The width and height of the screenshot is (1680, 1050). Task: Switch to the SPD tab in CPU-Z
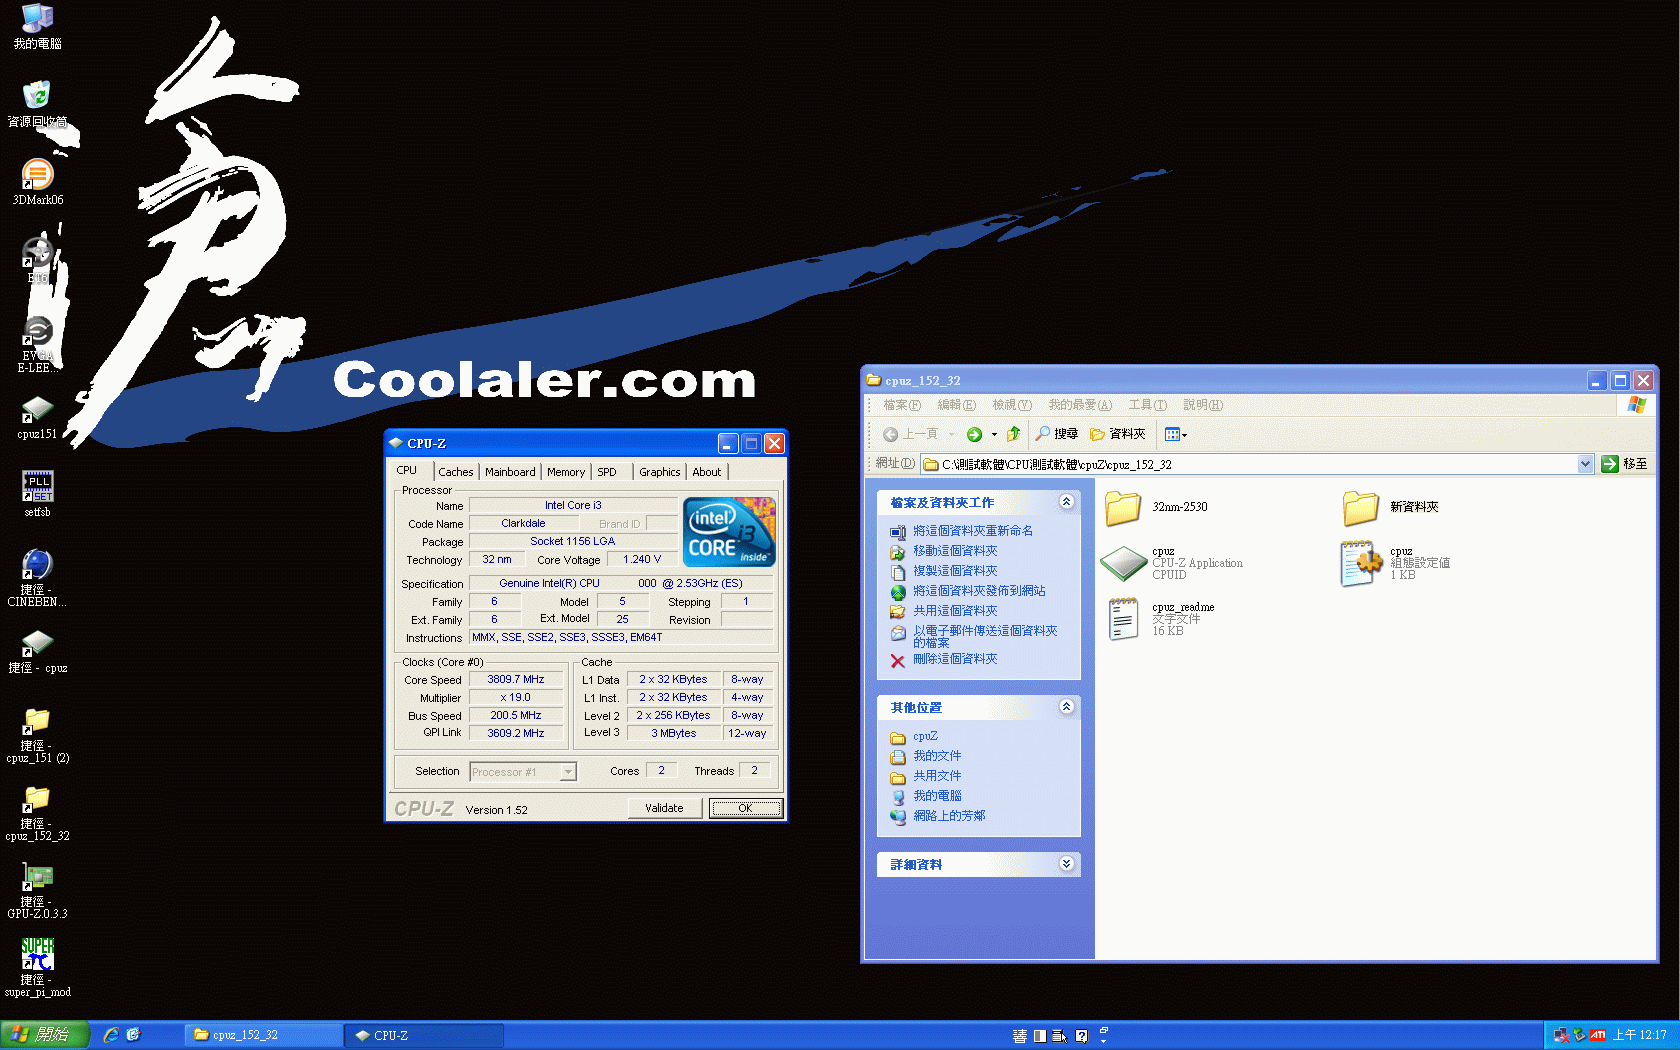point(607,472)
